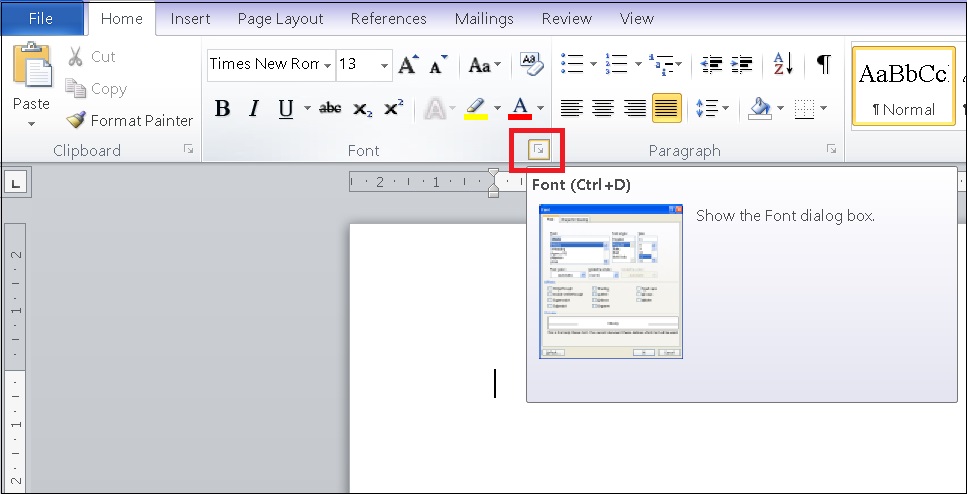Screen dimensions: 967x494
Task: Apply red font color
Action: click(521, 108)
